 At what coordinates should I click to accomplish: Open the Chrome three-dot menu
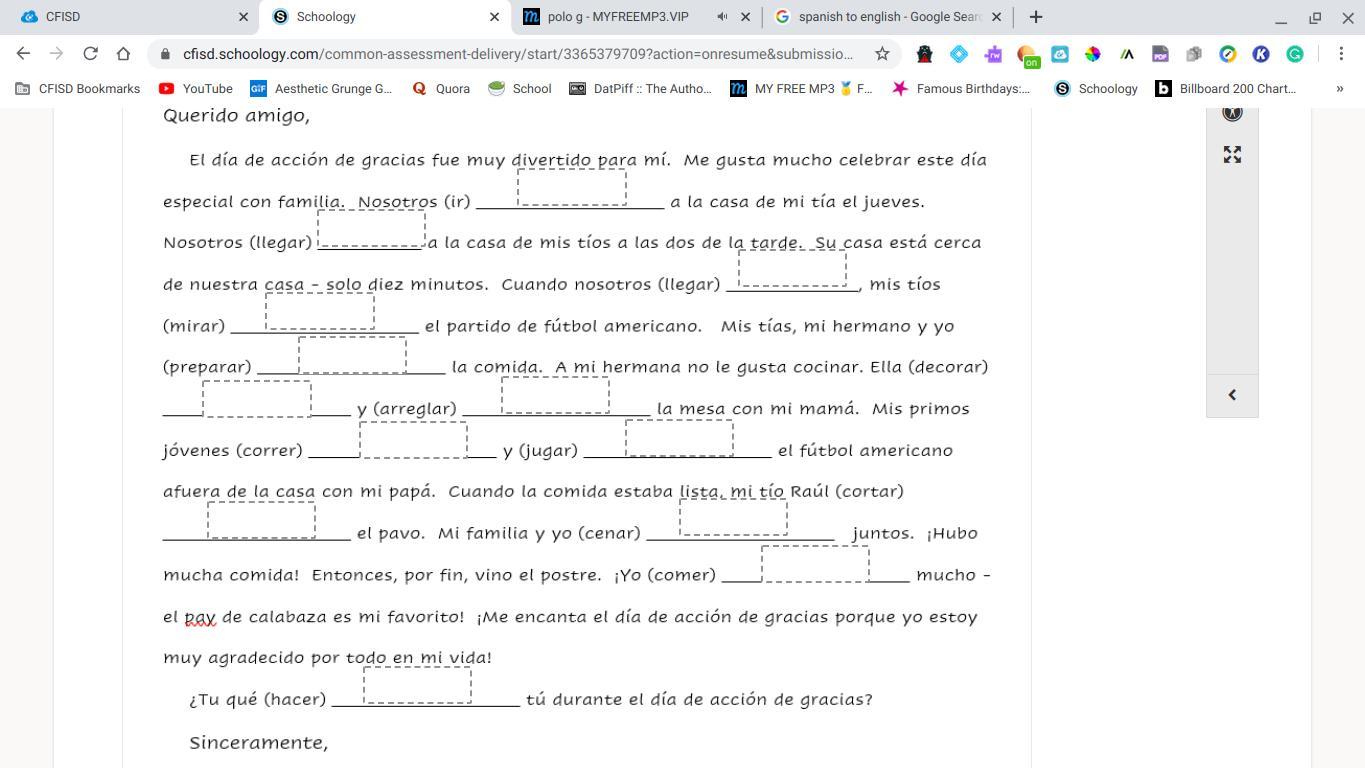[1341, 54]
